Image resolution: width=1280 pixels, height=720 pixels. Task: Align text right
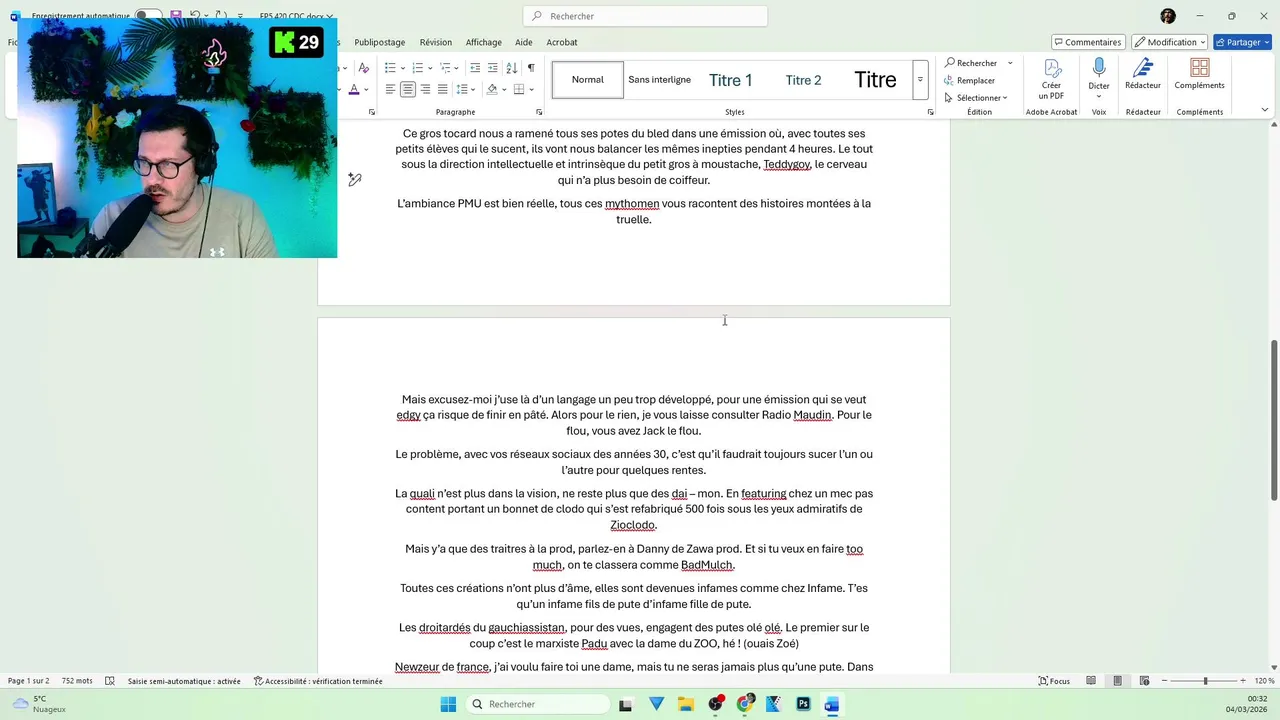tap(425, 89)
